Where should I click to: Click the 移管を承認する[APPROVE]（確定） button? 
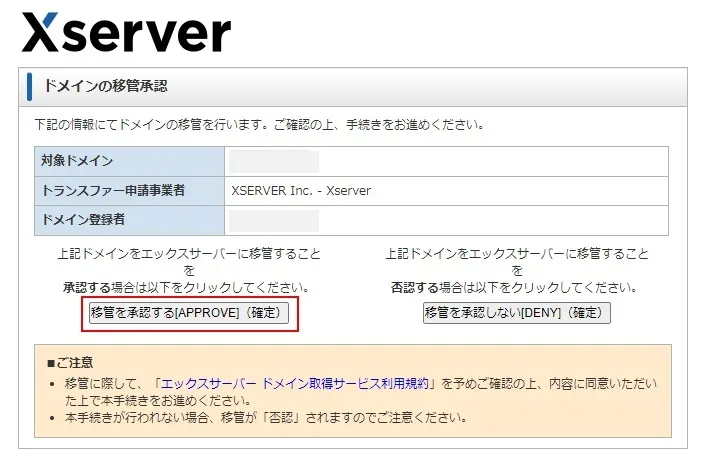tap(189, 313)
